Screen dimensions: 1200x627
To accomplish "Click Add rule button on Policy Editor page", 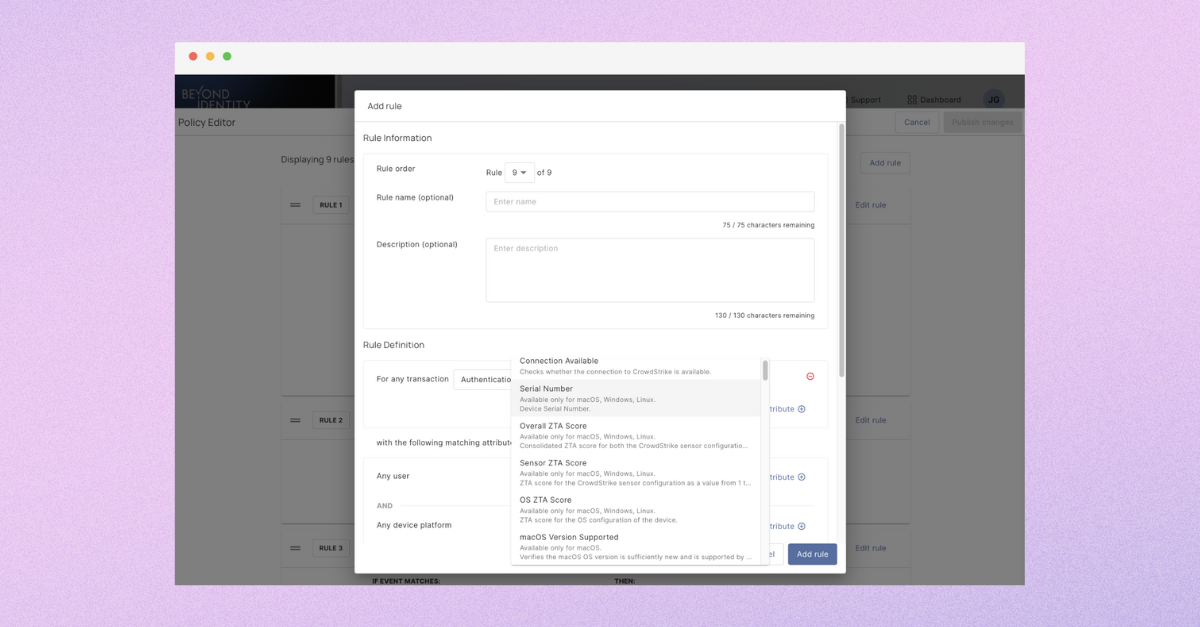I will pyautogui.click(x=885, y=163).
